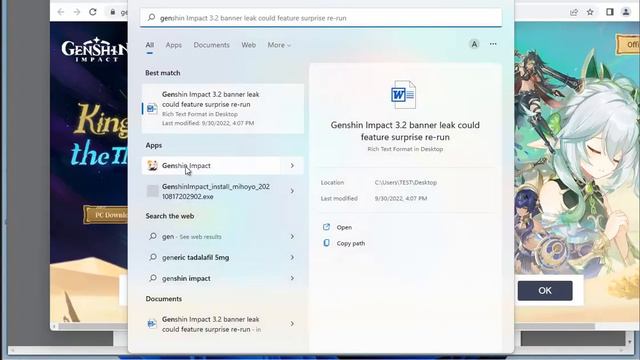Image resolution: width=640 pixels, height=360 pixels.
Task: Switch to the Documents filter tab
Action: 211,45
